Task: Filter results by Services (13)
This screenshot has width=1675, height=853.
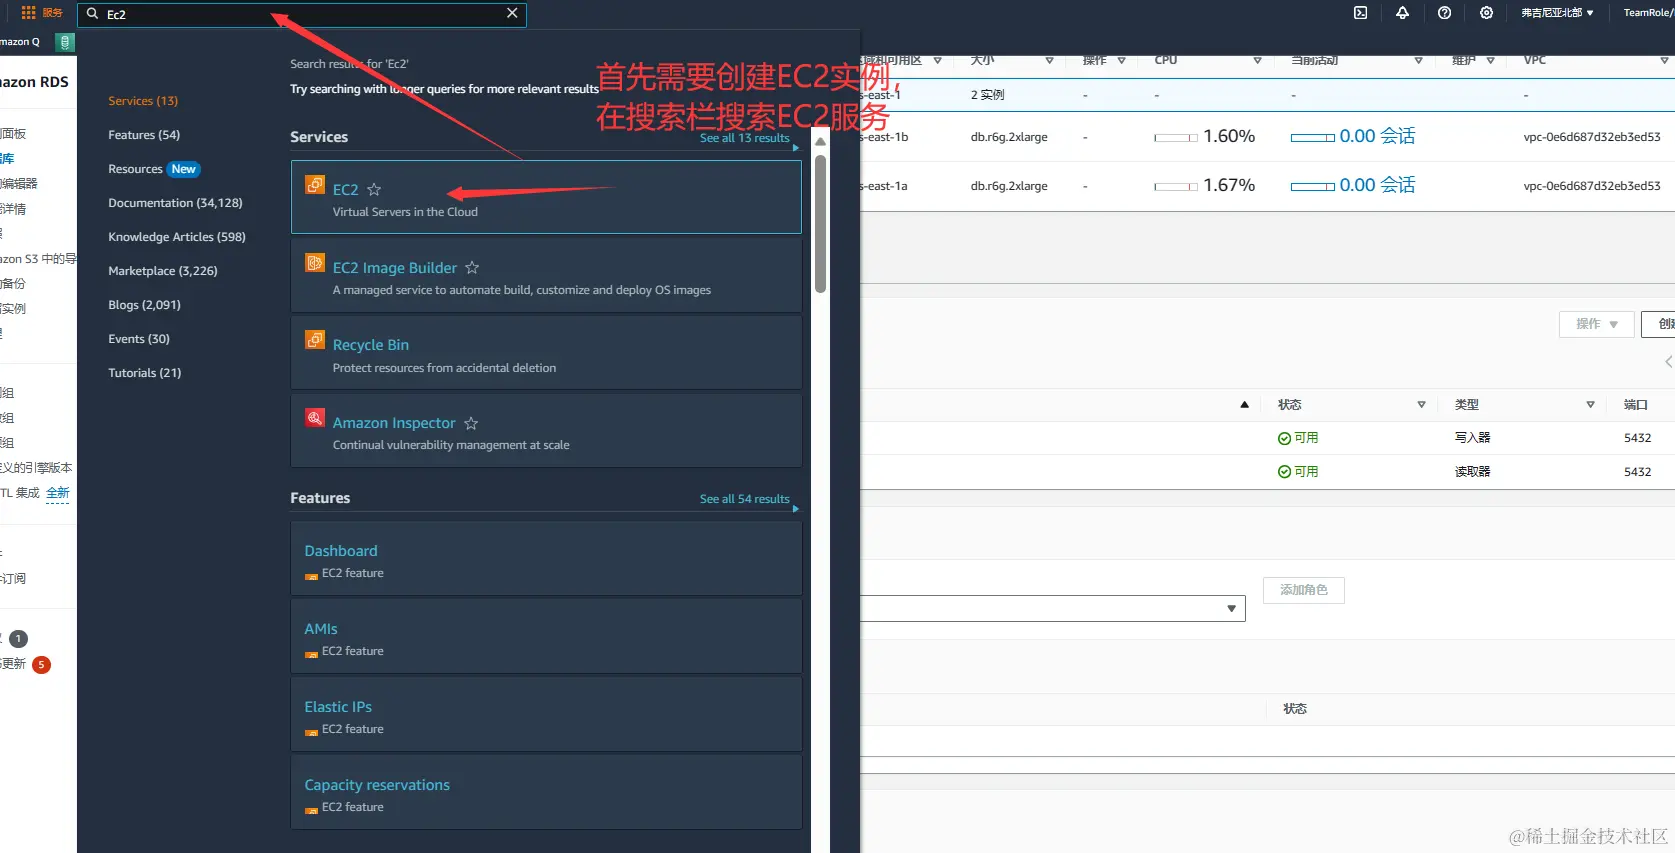Action: [143, 101]
